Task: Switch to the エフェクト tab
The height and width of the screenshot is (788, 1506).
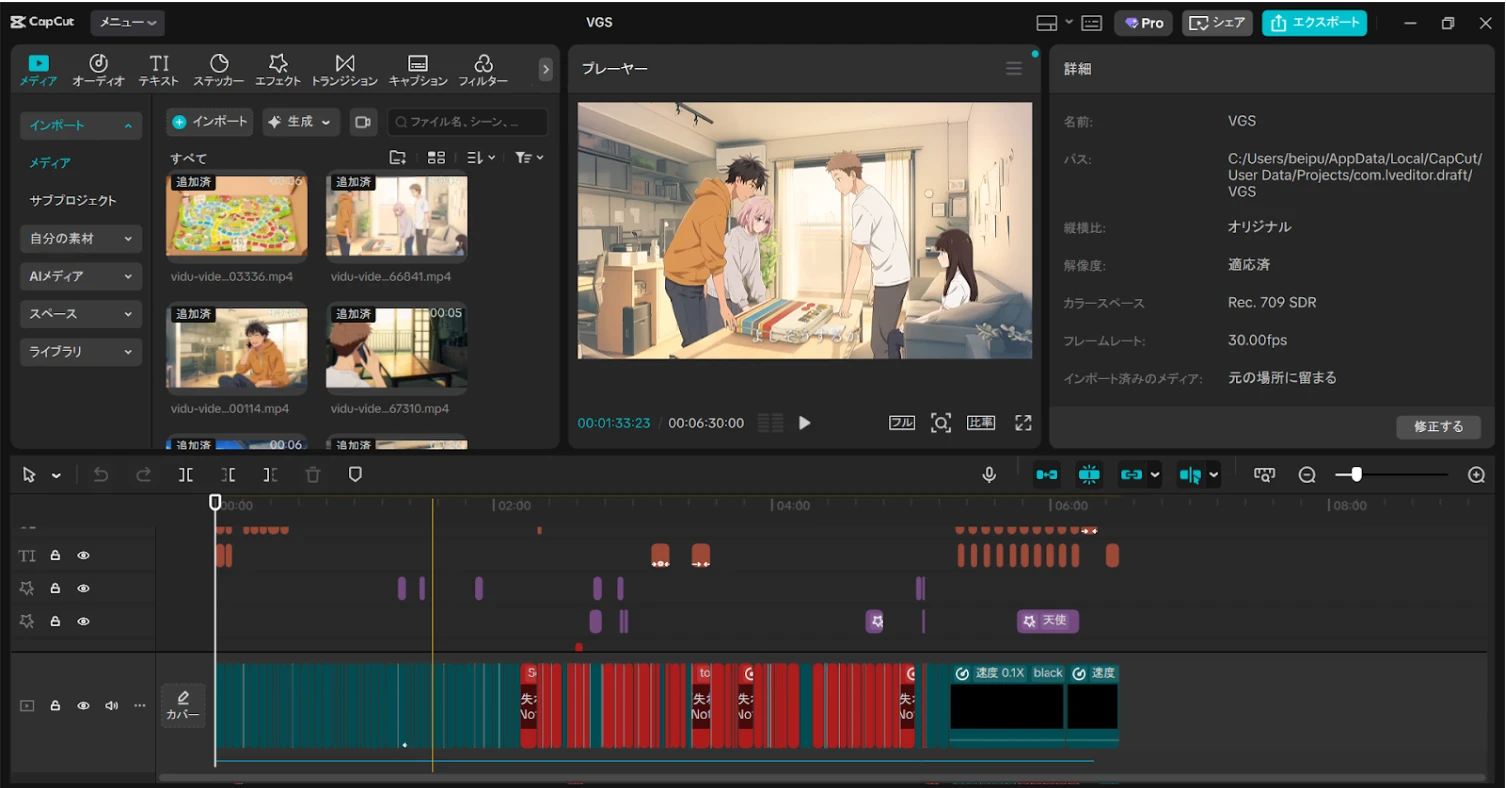Action: coord(278,70)
